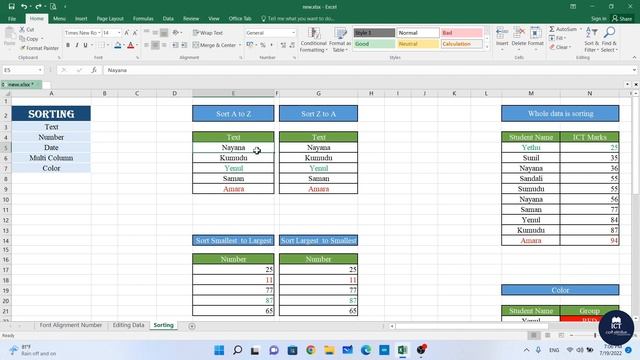Open Find & Select menu
The image size is (640, 360).
609,40
